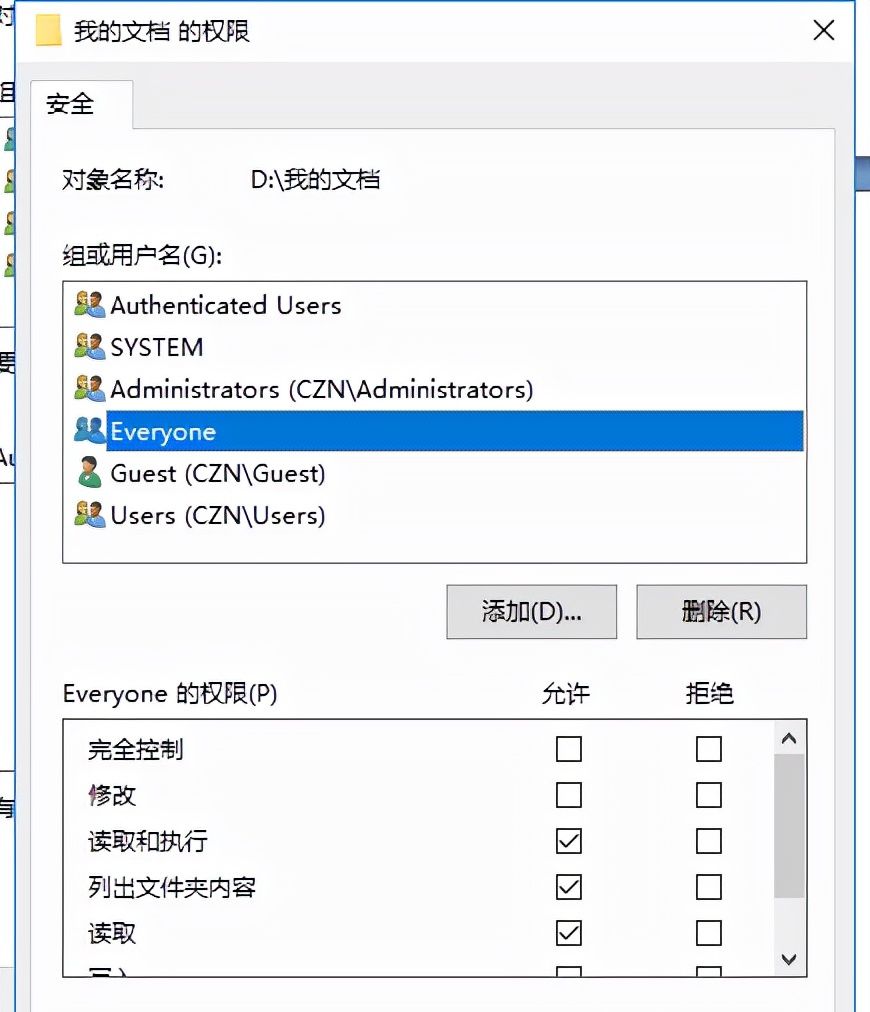Click the SYSTEM group icon
Image resolution: width=870 pixels, height=1012 pixels.
[89, 347]
